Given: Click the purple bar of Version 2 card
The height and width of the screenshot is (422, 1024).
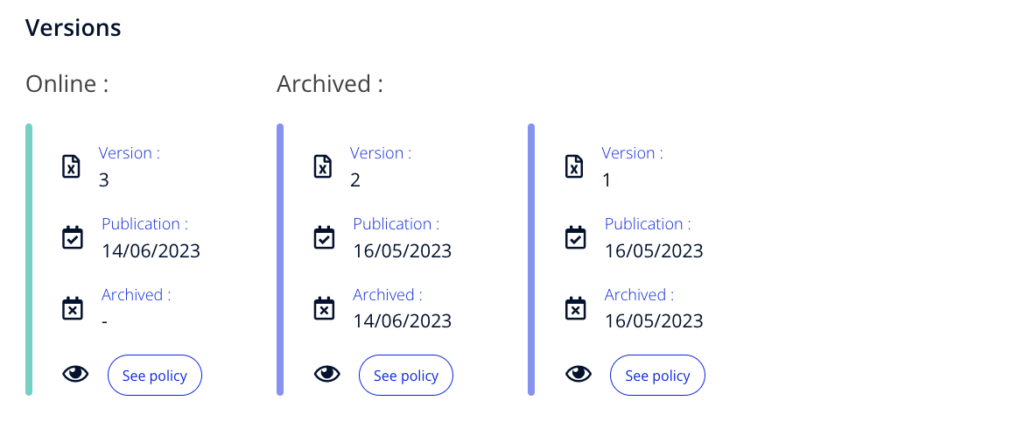Looking at the screenshot, I should click(x=280, y=259).
